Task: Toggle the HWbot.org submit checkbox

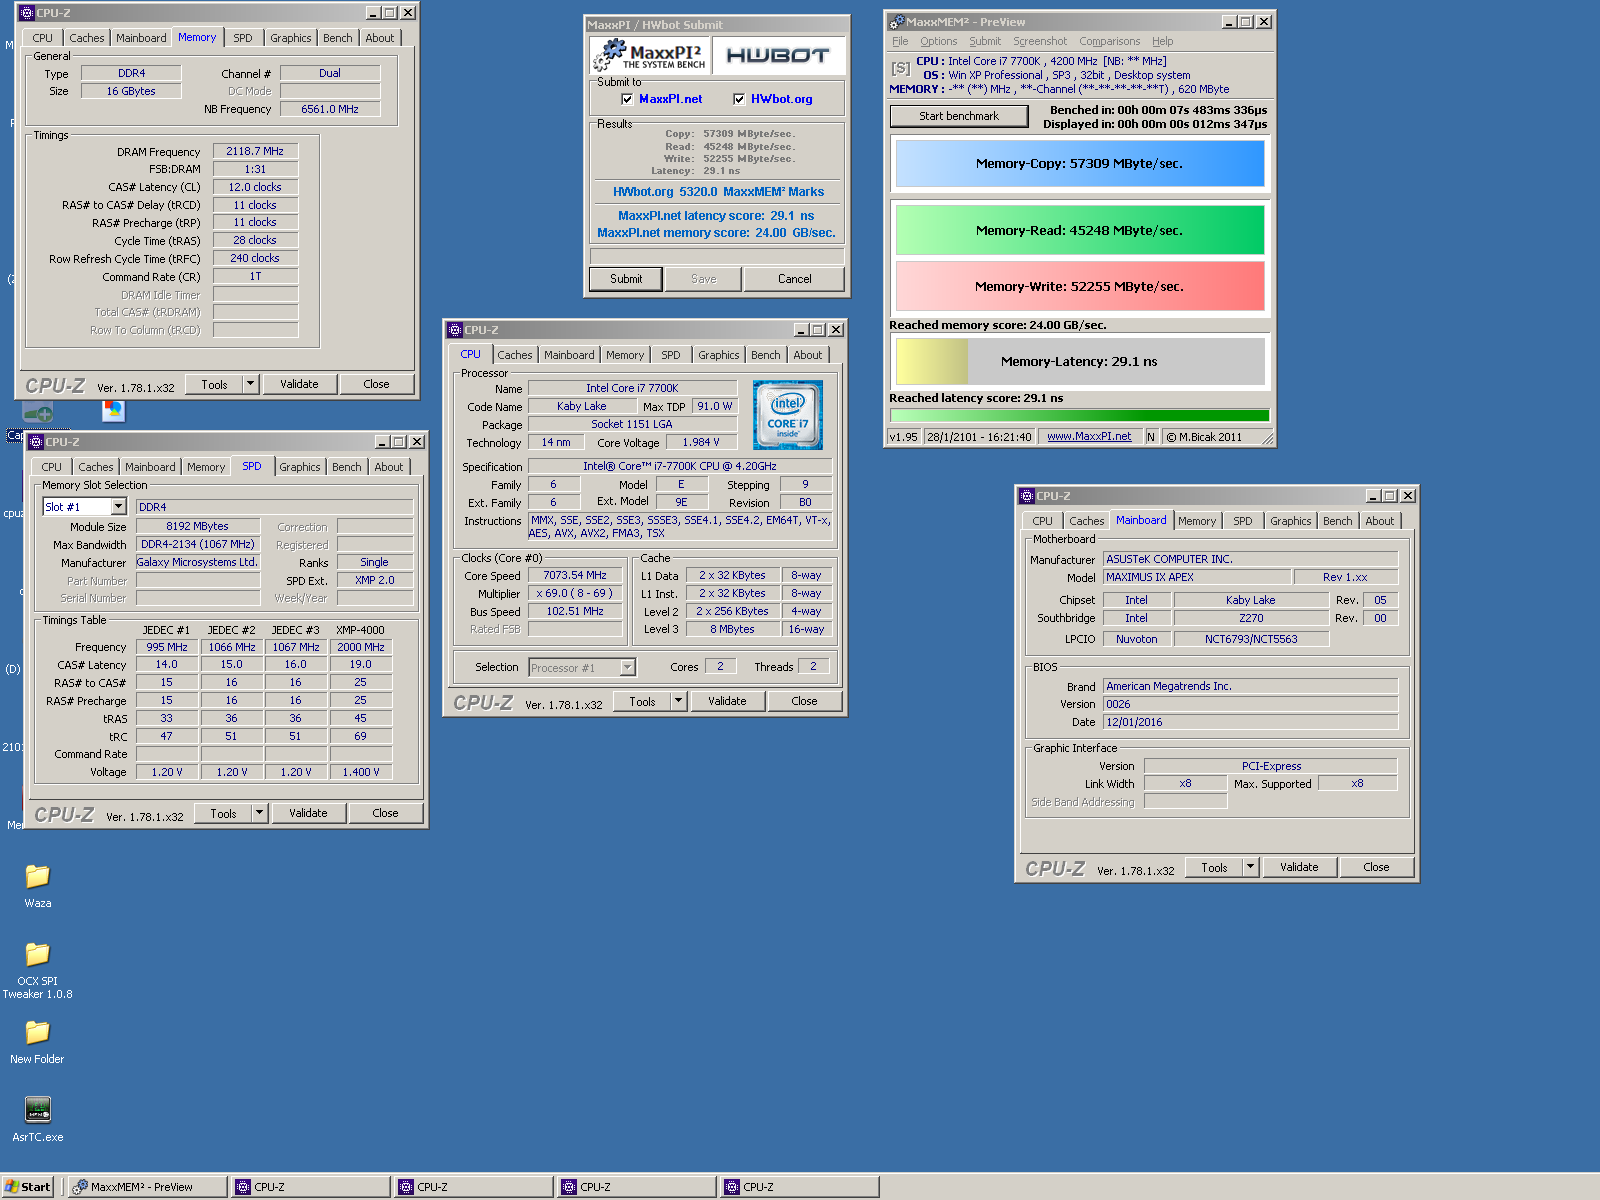Action: tap(739, 99)
